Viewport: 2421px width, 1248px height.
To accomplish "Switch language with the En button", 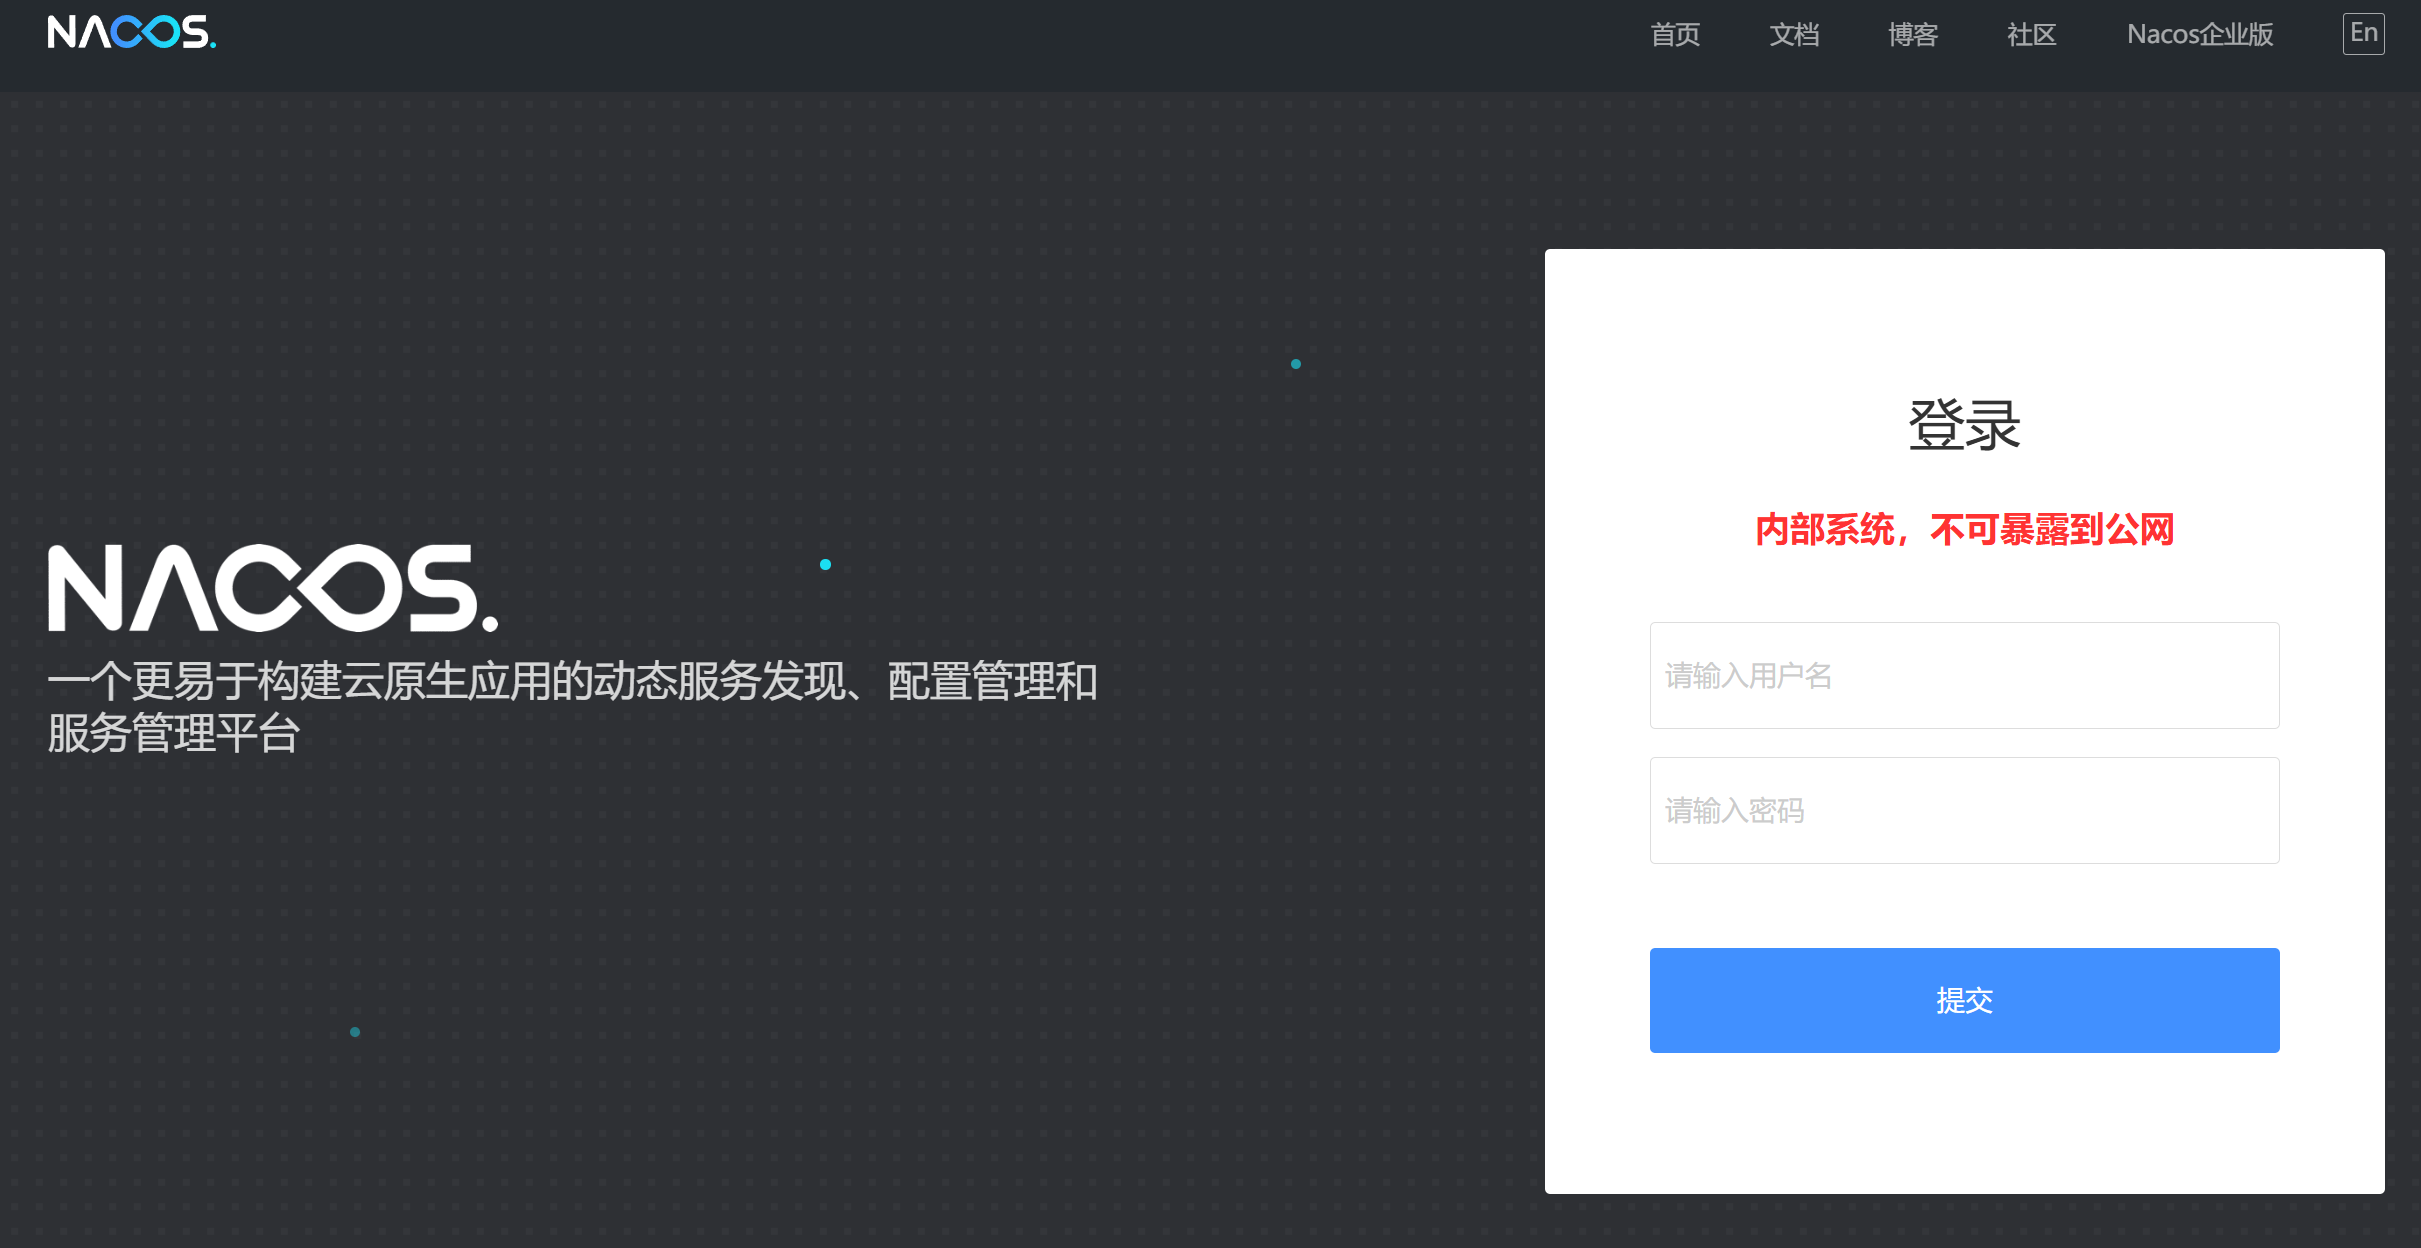I will [x=2363, y=34].
